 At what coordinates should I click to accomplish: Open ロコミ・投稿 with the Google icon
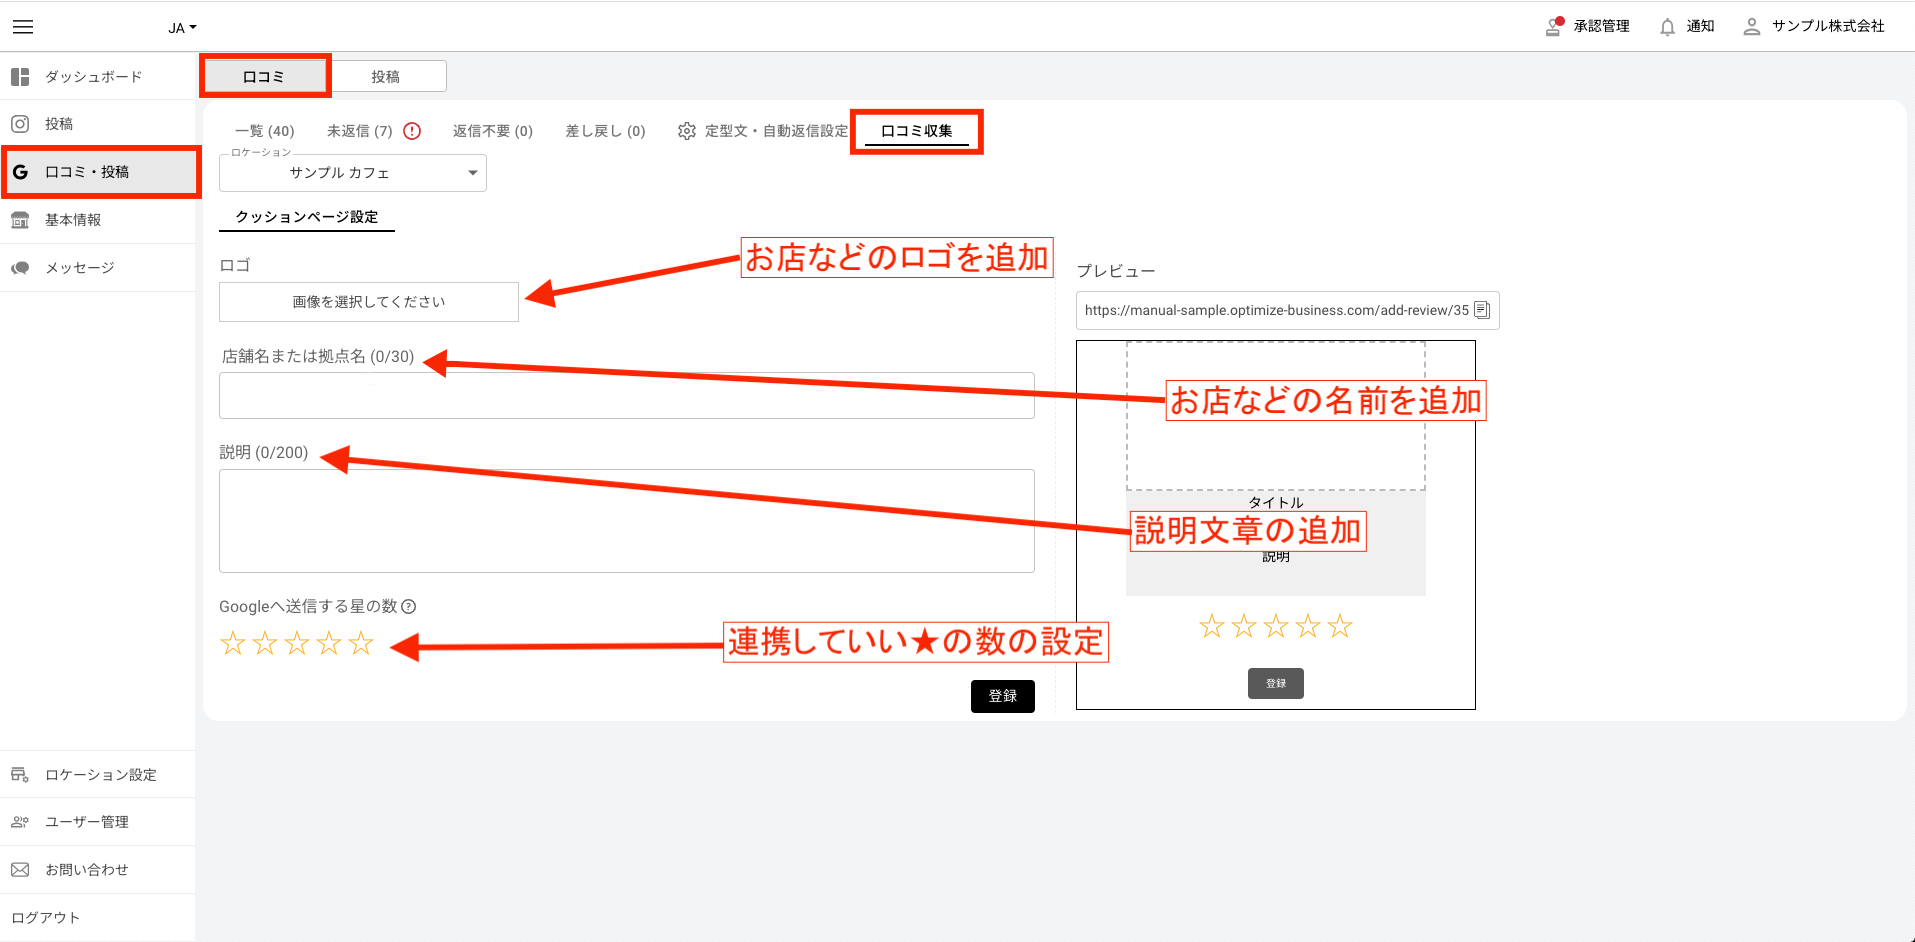pyautogui.click(x=85, y=171)
